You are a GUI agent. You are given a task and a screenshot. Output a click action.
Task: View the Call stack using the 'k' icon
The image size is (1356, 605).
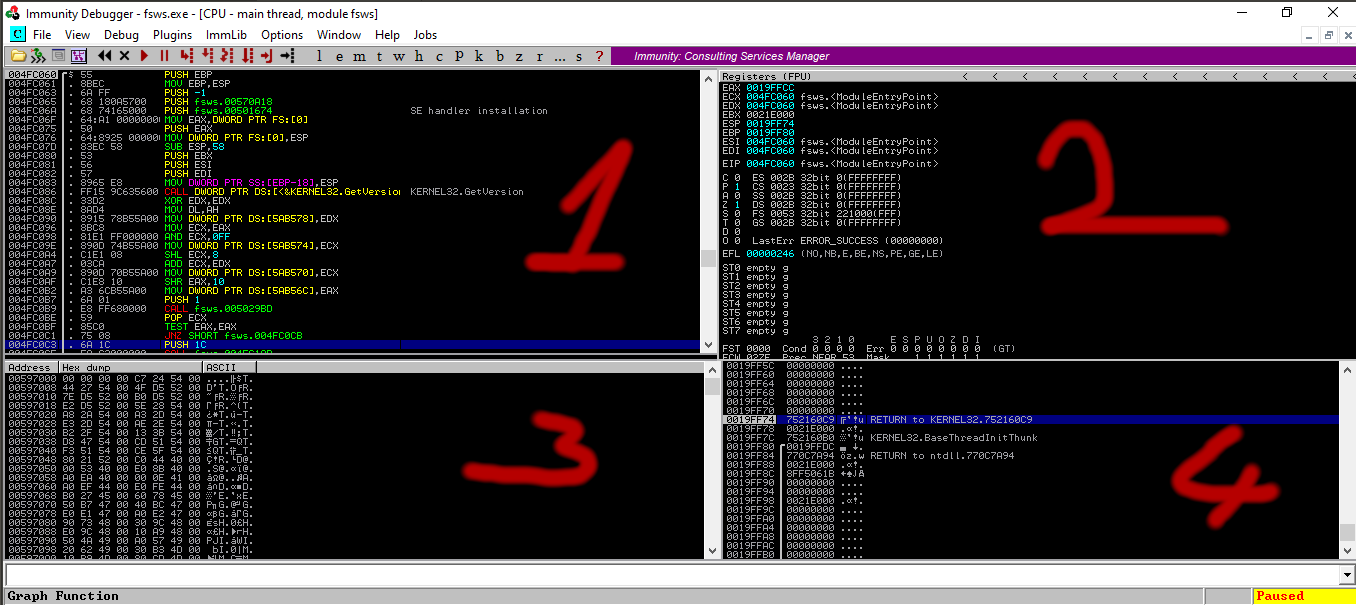click(x=479, y=56)
